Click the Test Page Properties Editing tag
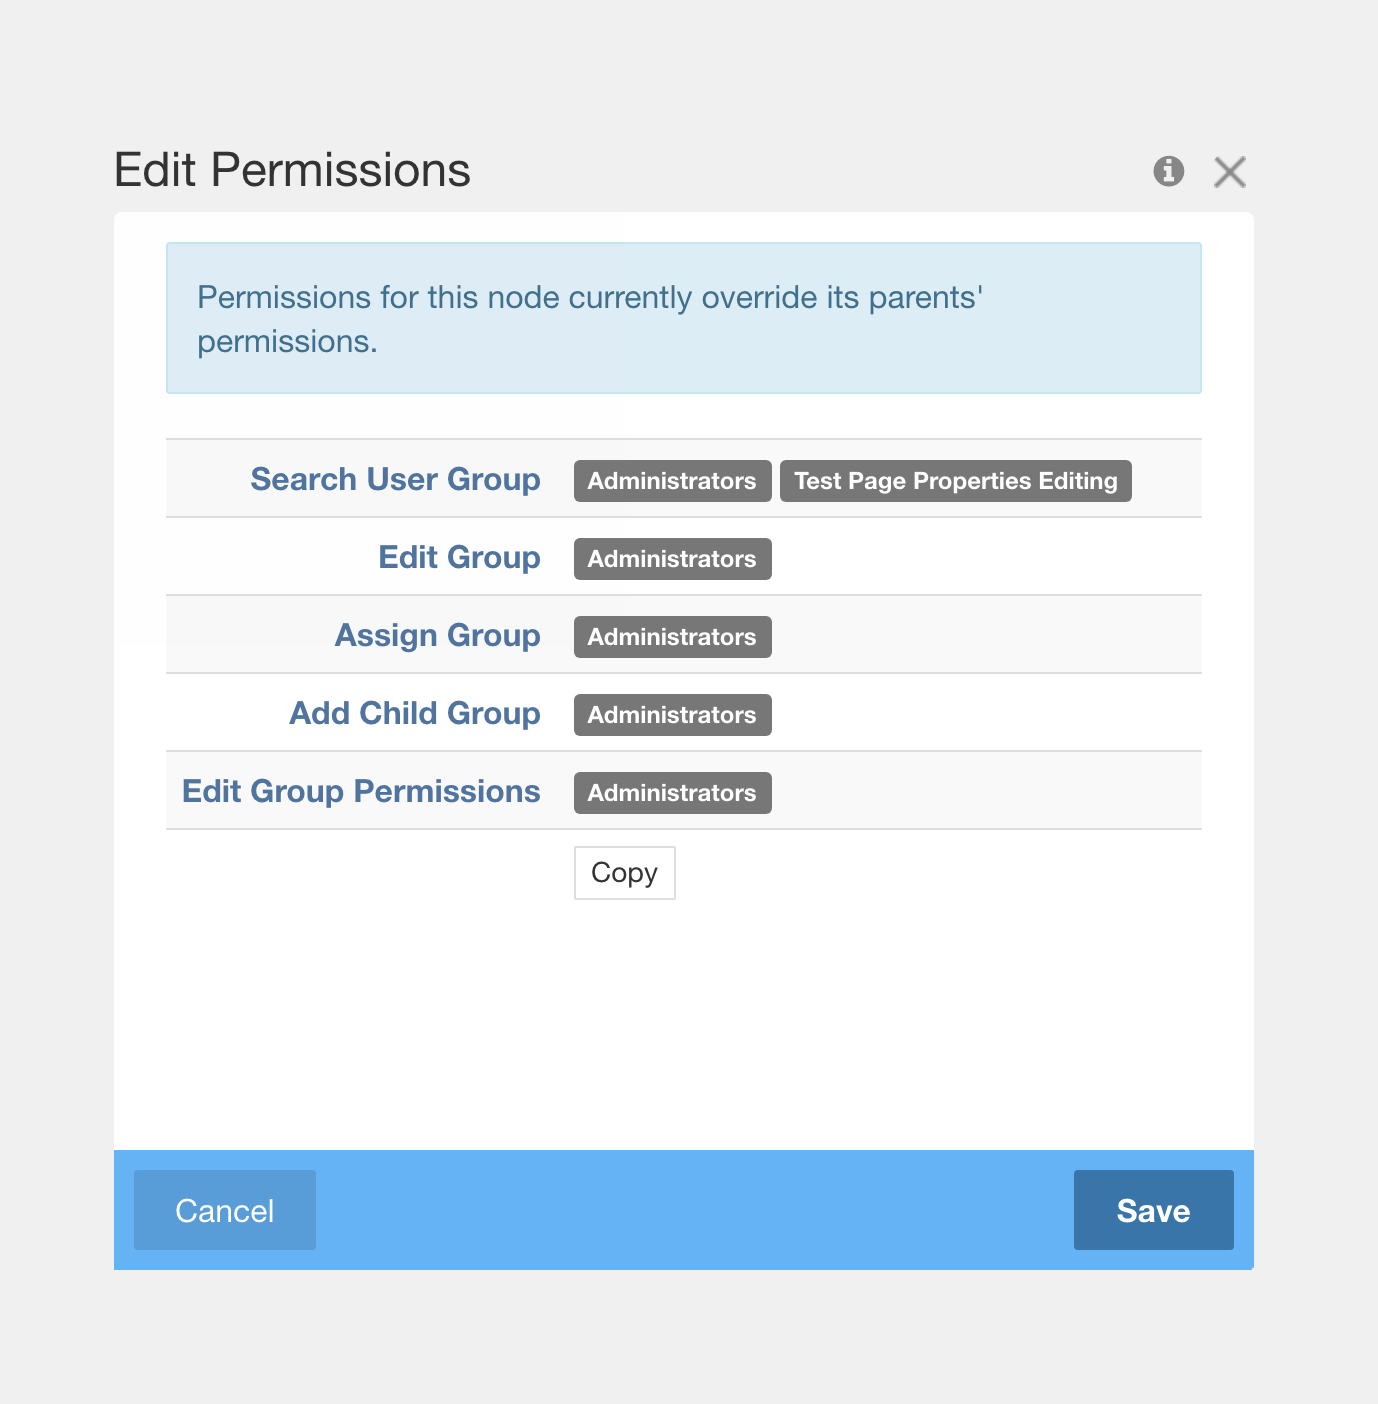The image size is (1378, 1404). point(955,481)
